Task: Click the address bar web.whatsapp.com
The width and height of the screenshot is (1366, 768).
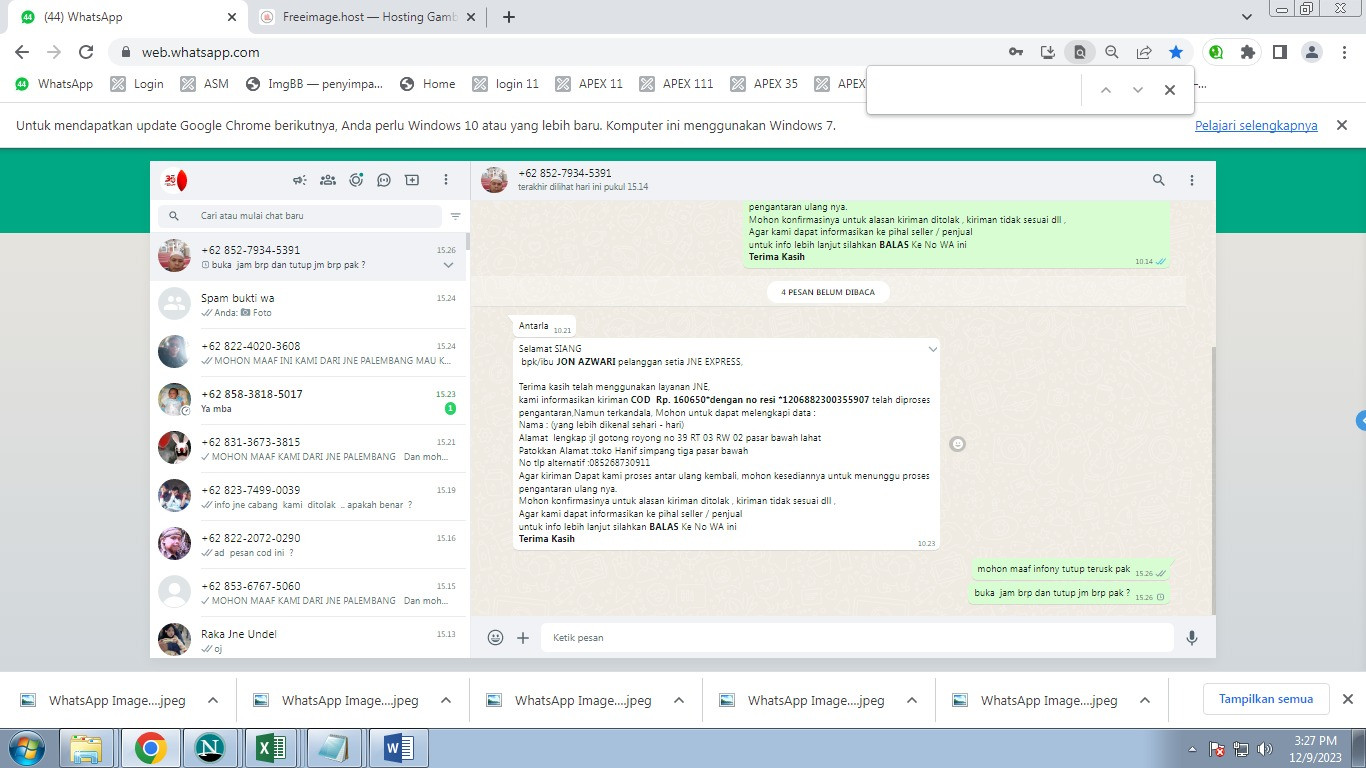Action: 201,52
